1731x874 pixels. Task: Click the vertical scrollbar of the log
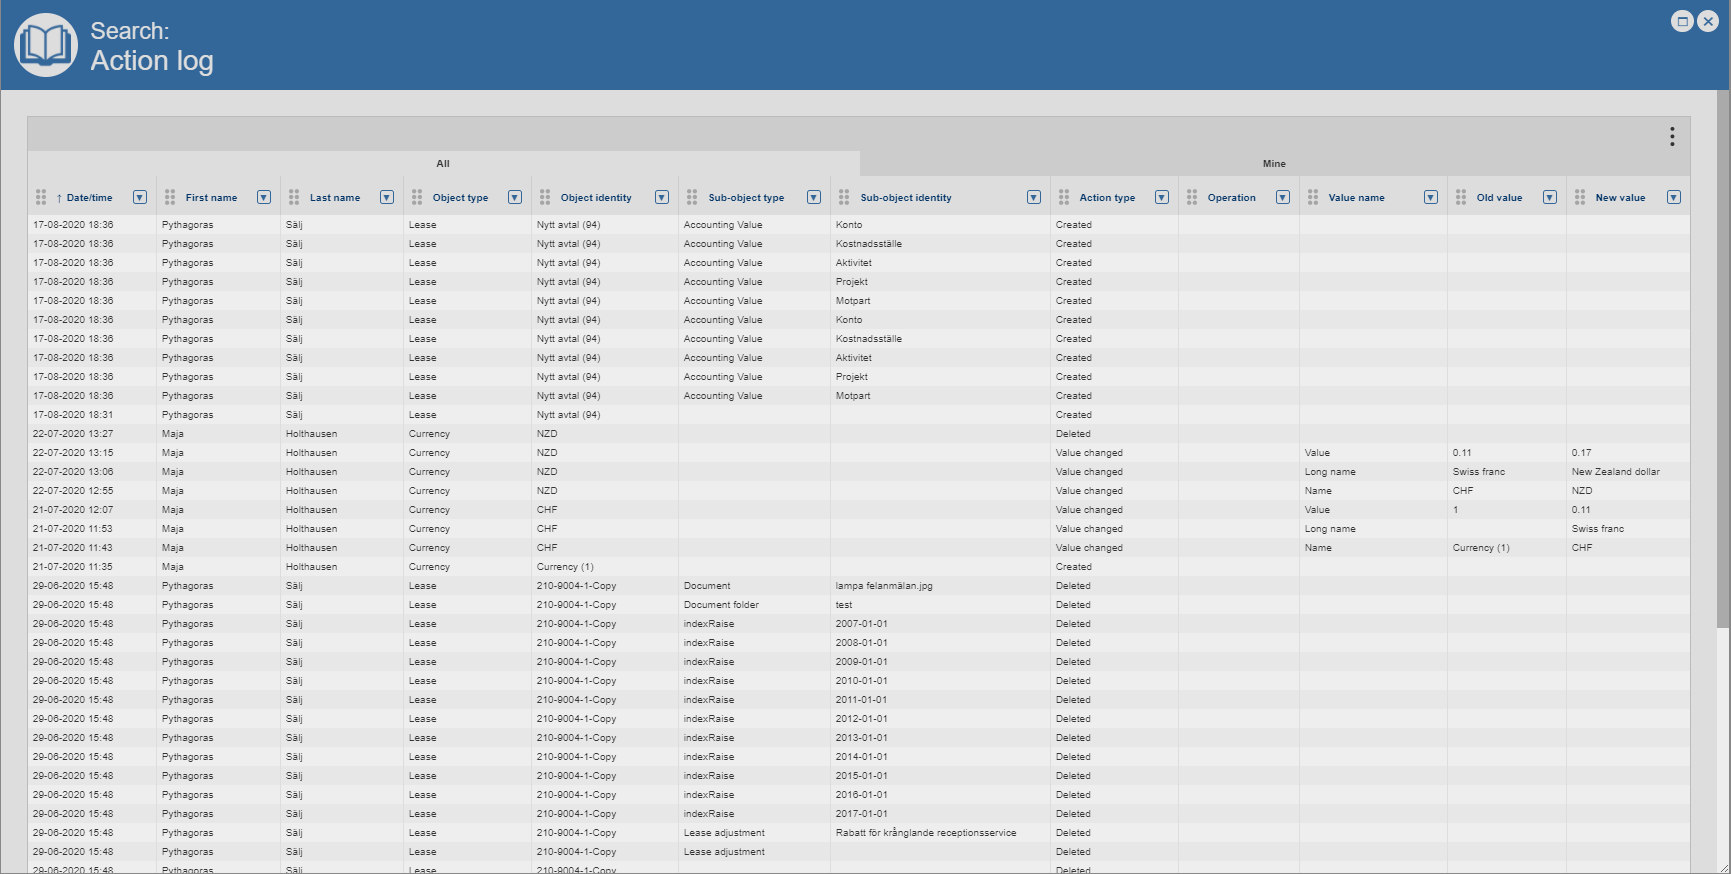[x=1723, y=360]
